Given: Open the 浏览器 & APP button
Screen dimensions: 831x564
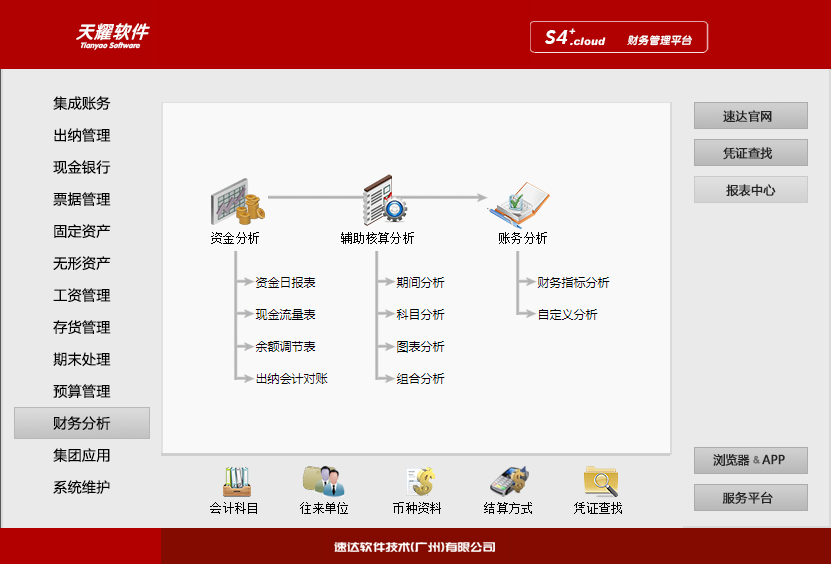Looking at the screenshot, I should click(750, 460).
